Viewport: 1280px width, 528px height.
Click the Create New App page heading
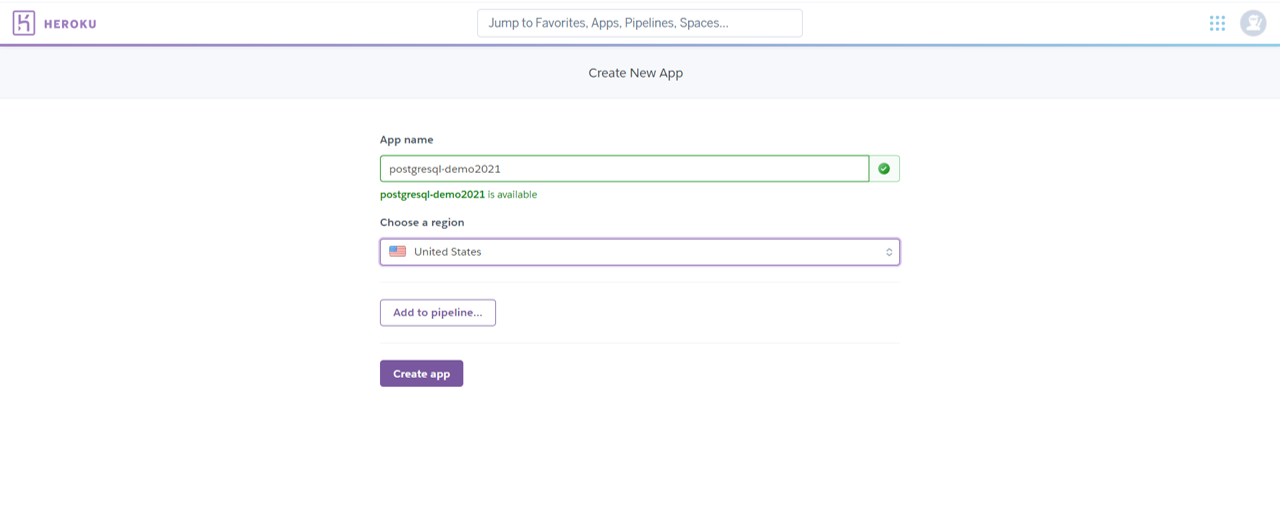click(x=636, y=73)
